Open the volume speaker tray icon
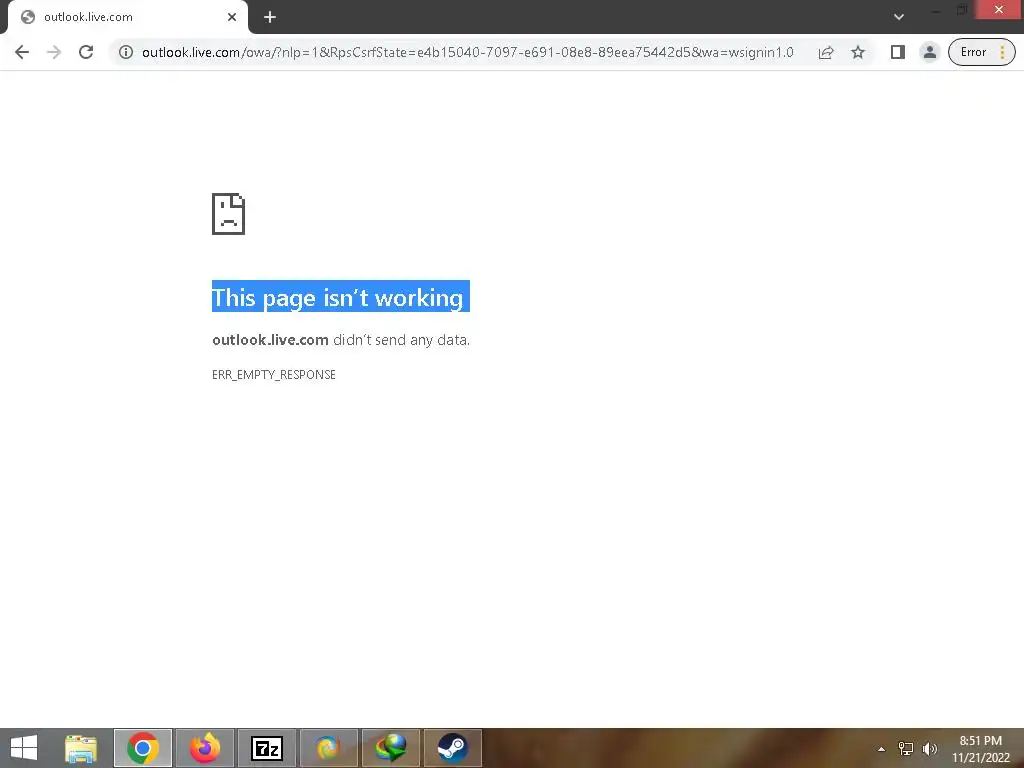The image size is (1024, 768). coord(929,749)
